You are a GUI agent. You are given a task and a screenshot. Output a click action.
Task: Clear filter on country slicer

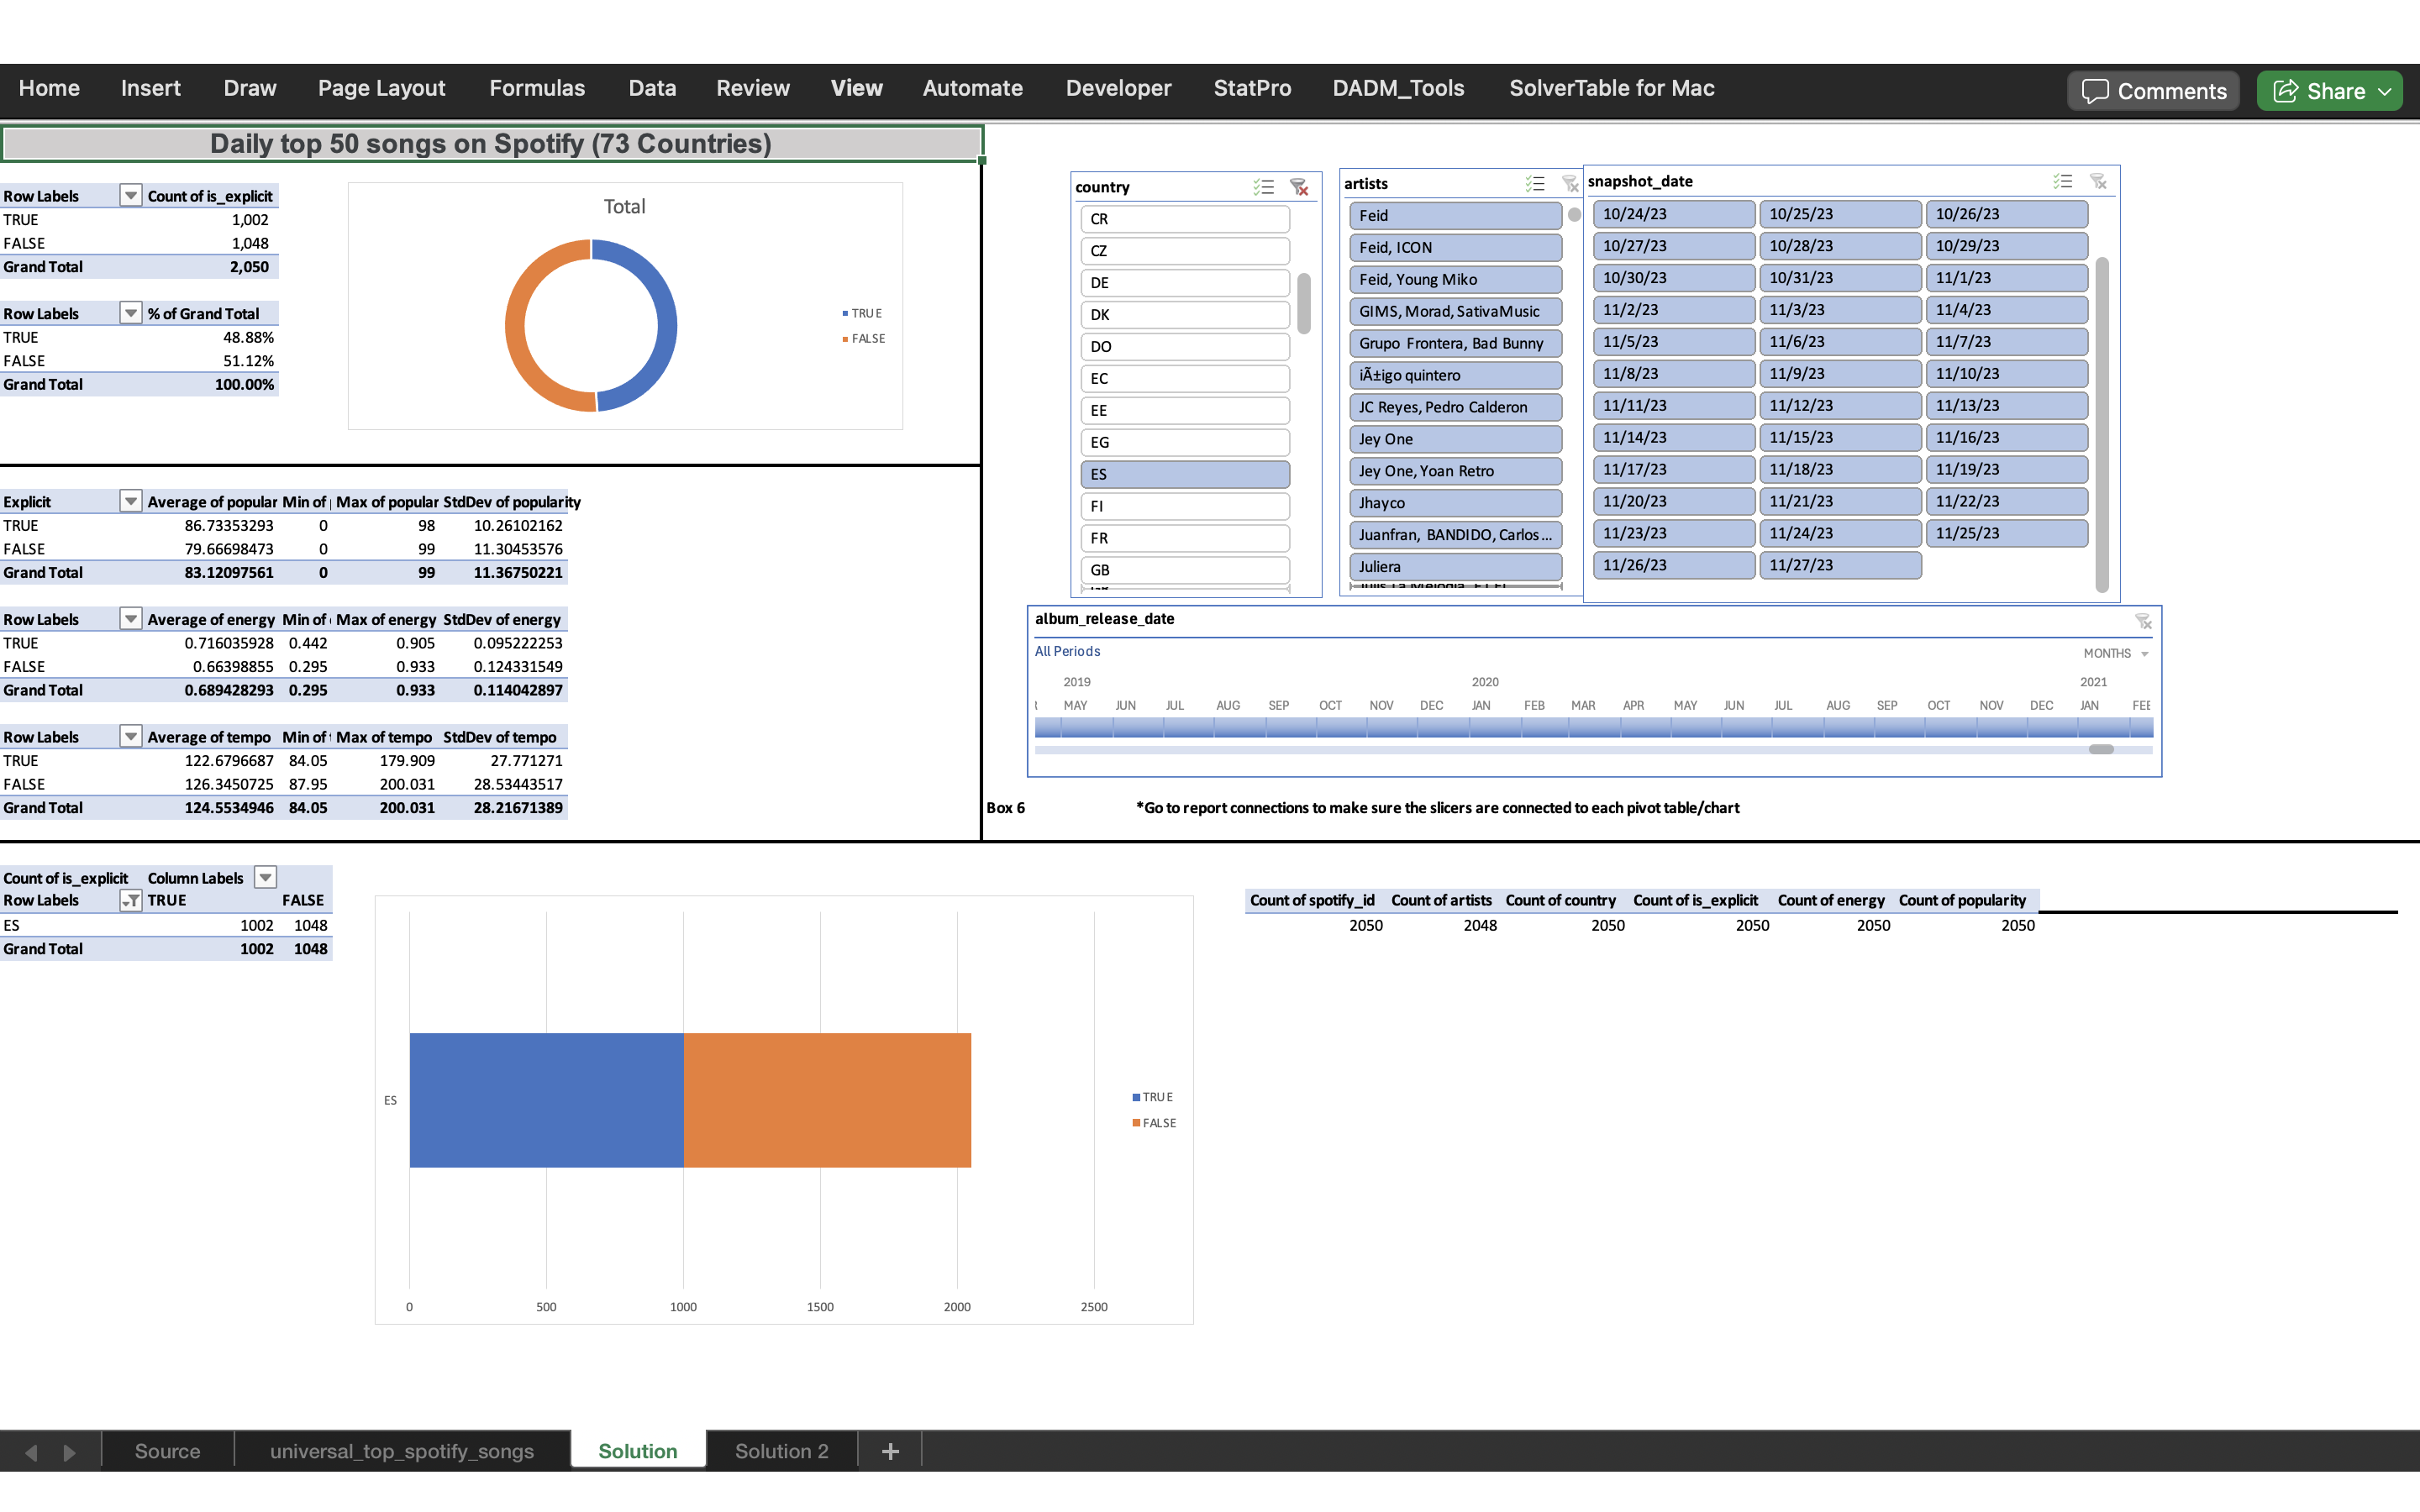pos(1299,187)
